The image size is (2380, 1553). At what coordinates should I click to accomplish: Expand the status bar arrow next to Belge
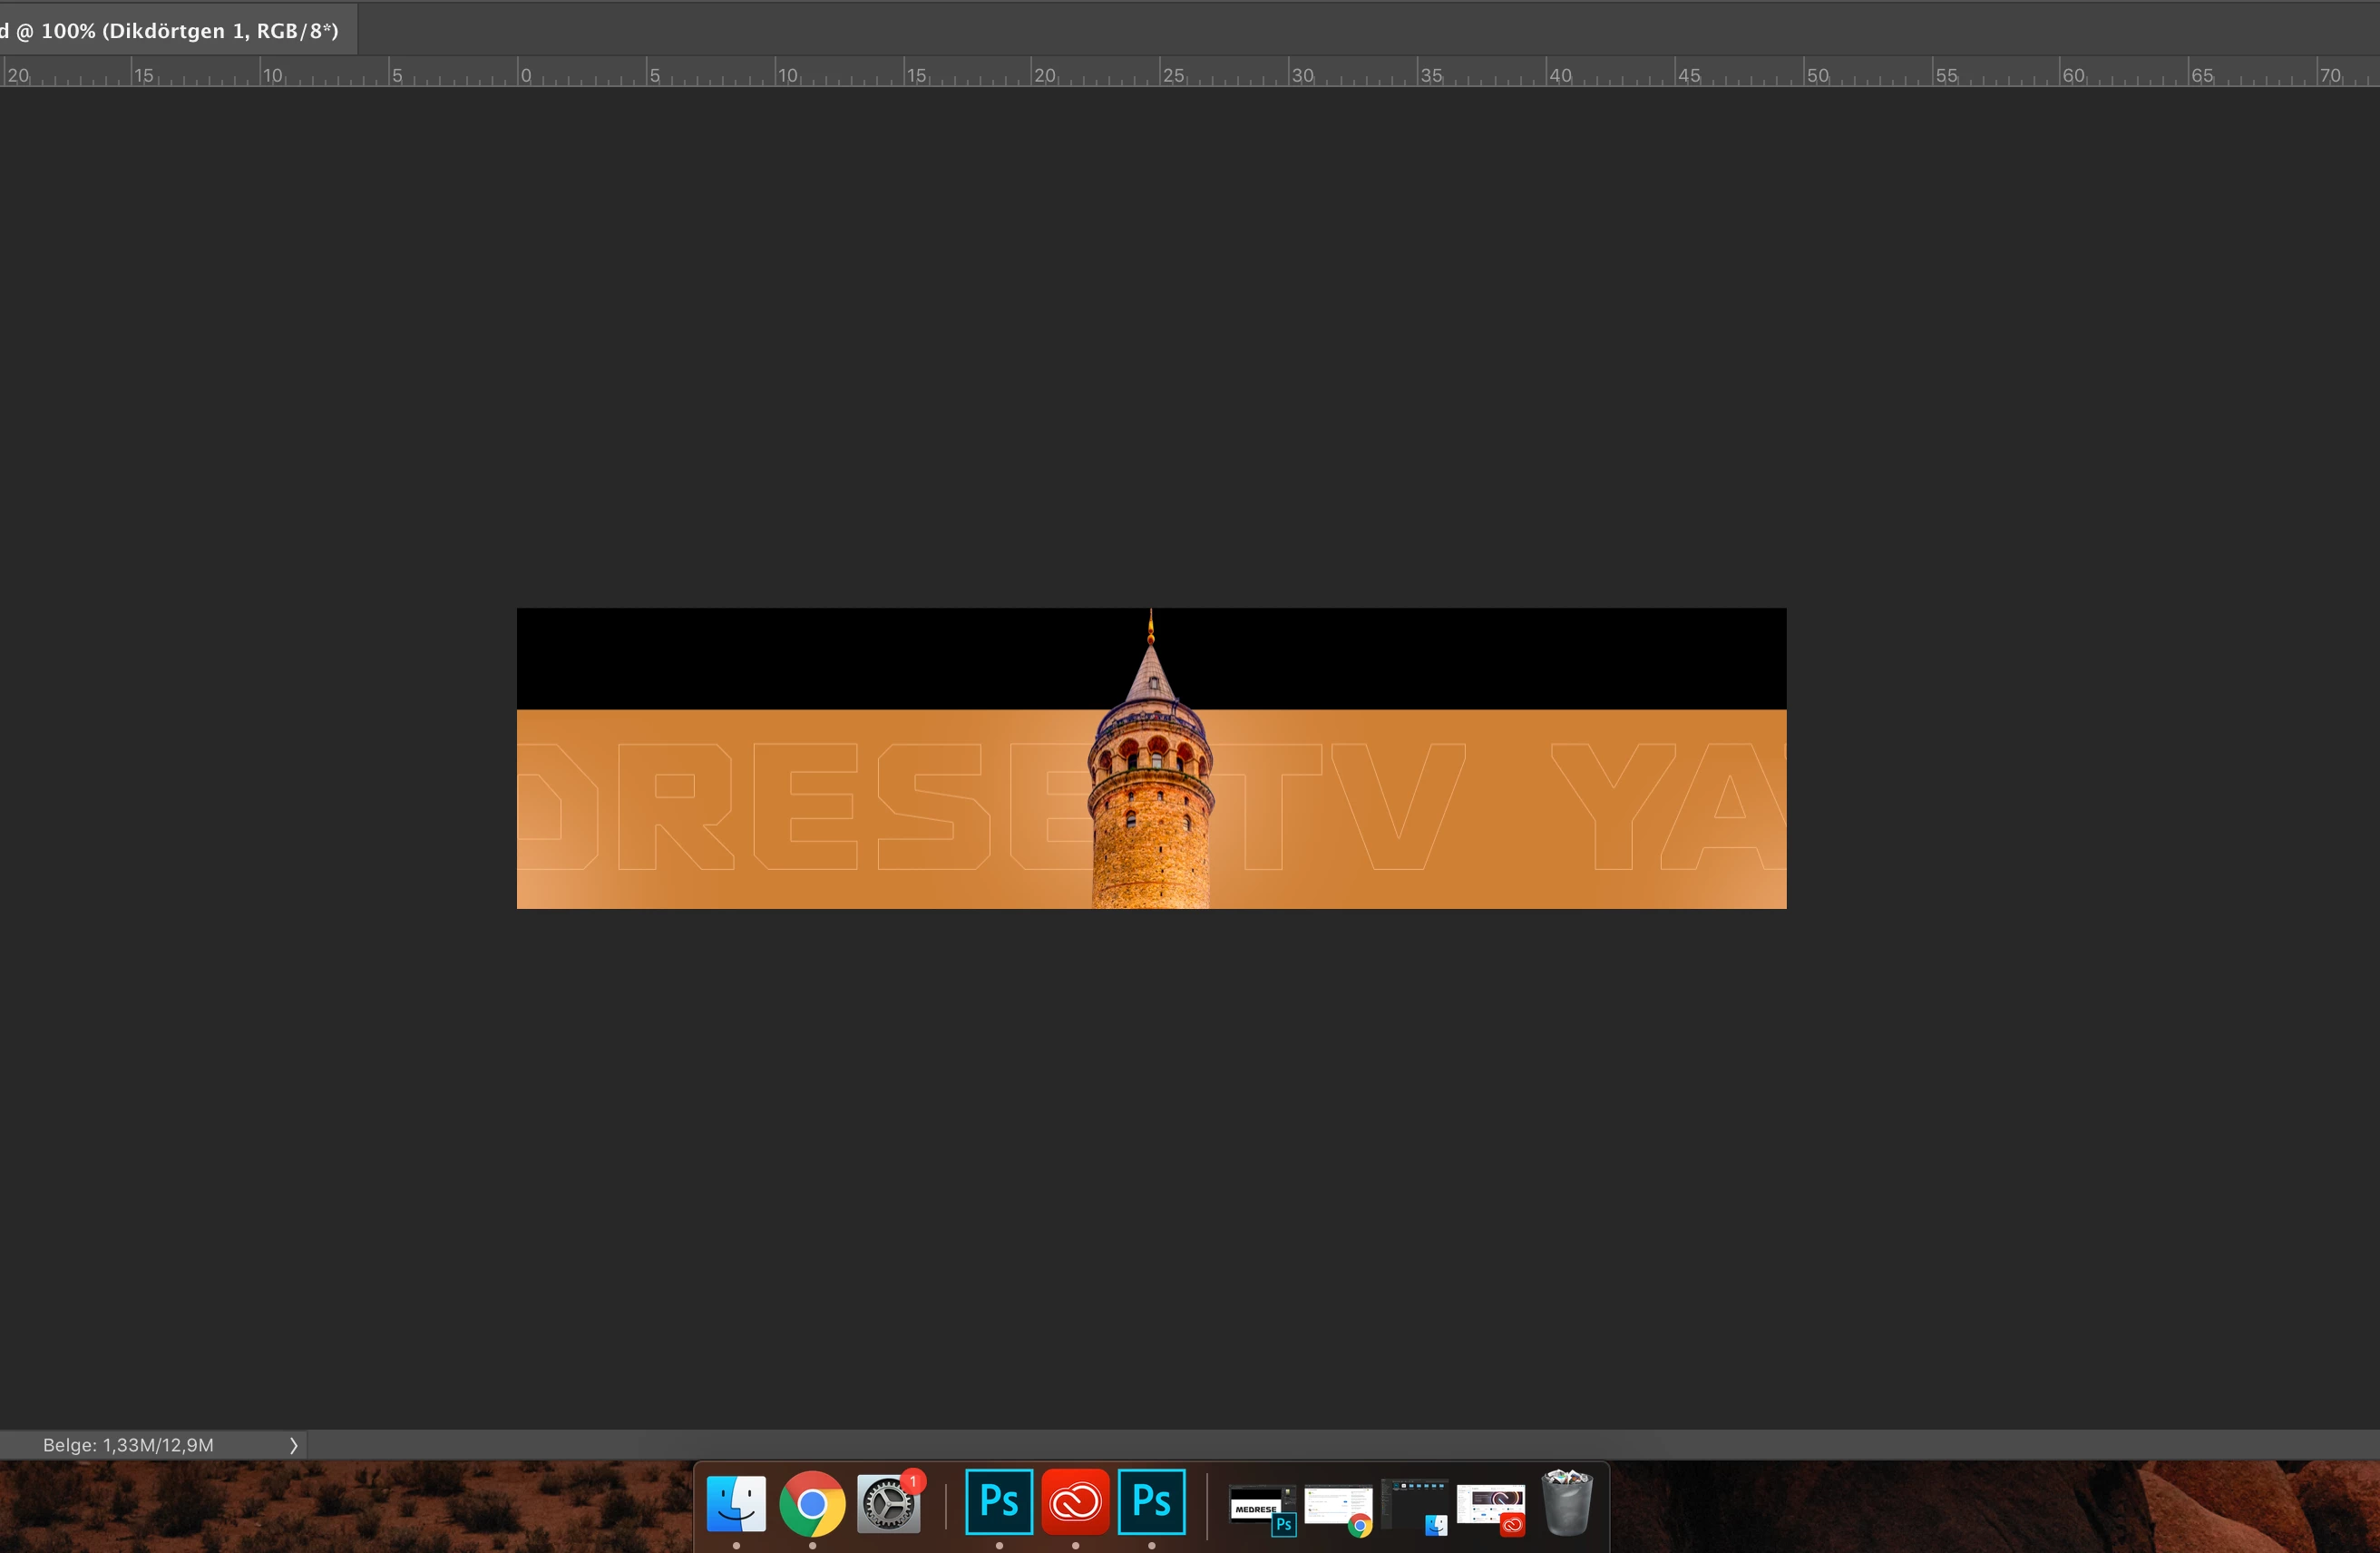pos(293,1445)
